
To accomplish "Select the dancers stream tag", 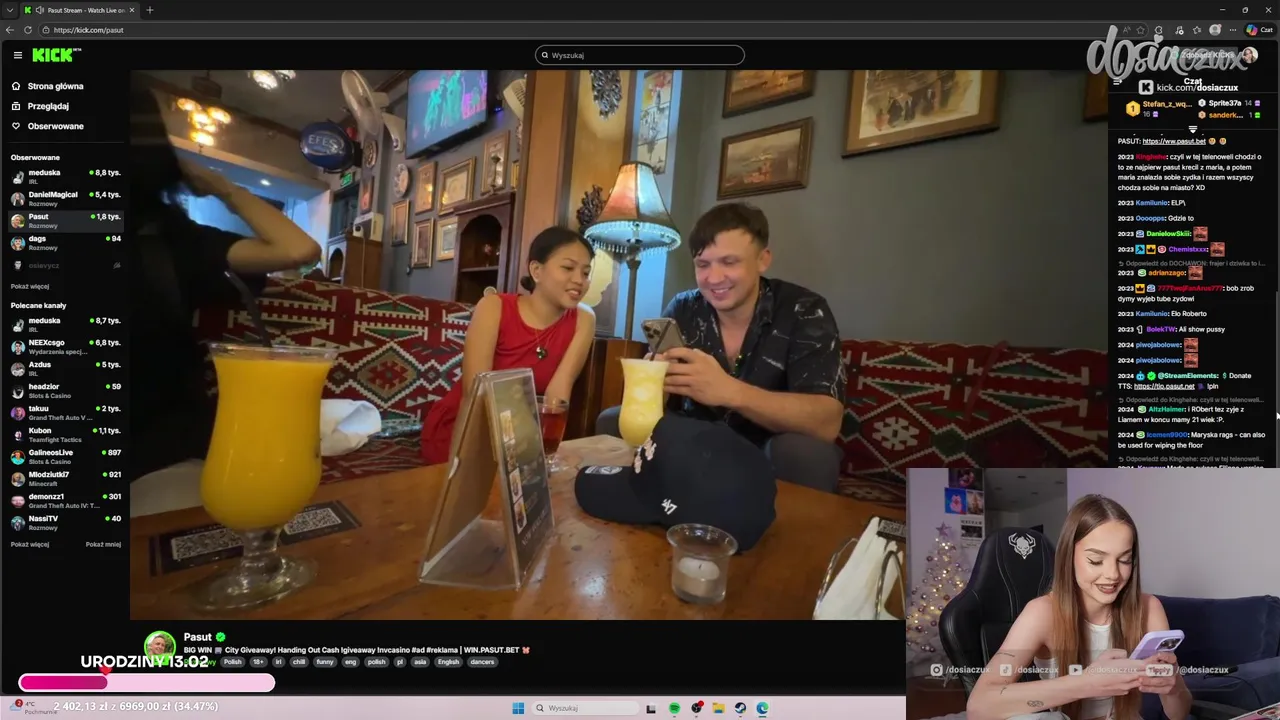I will tap(482, 662).
